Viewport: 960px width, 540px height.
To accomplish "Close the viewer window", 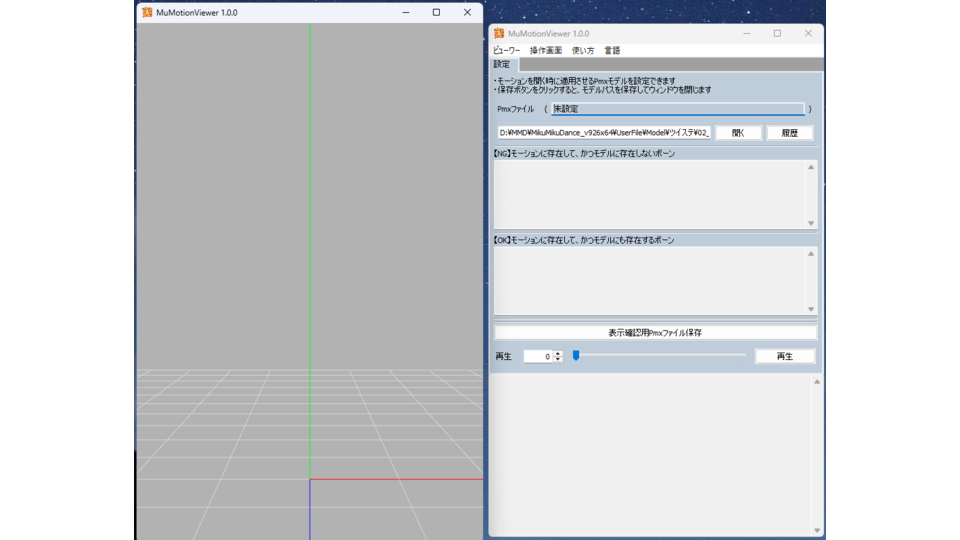I will [x=467, y=12].
